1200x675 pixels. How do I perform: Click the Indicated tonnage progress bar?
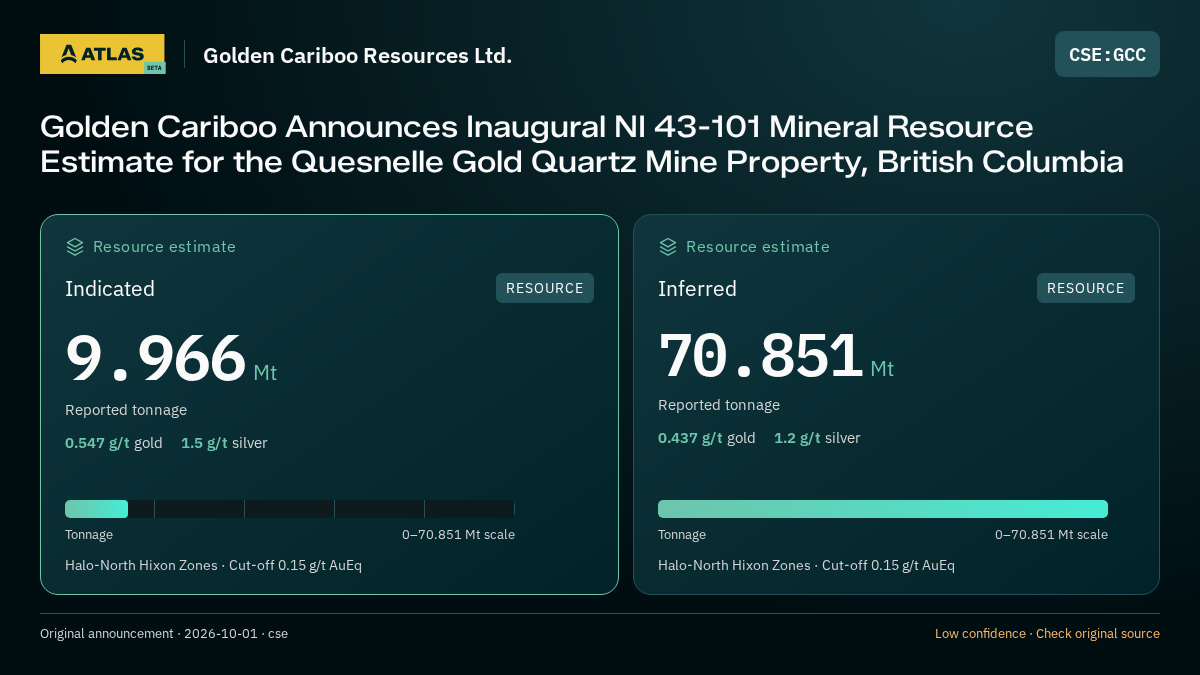(x=290, y=509)
